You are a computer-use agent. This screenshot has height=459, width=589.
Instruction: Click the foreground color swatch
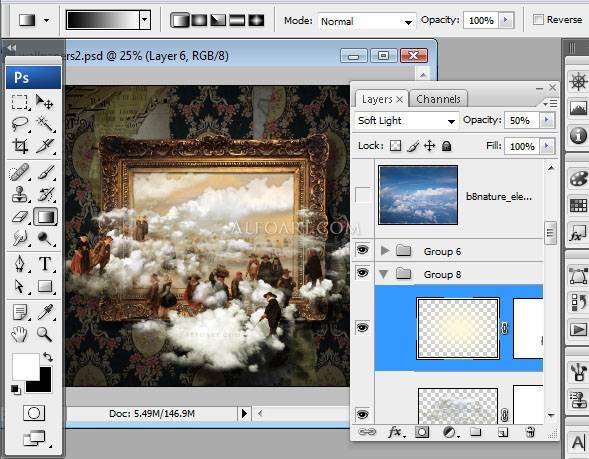click(x=26, y=367)
